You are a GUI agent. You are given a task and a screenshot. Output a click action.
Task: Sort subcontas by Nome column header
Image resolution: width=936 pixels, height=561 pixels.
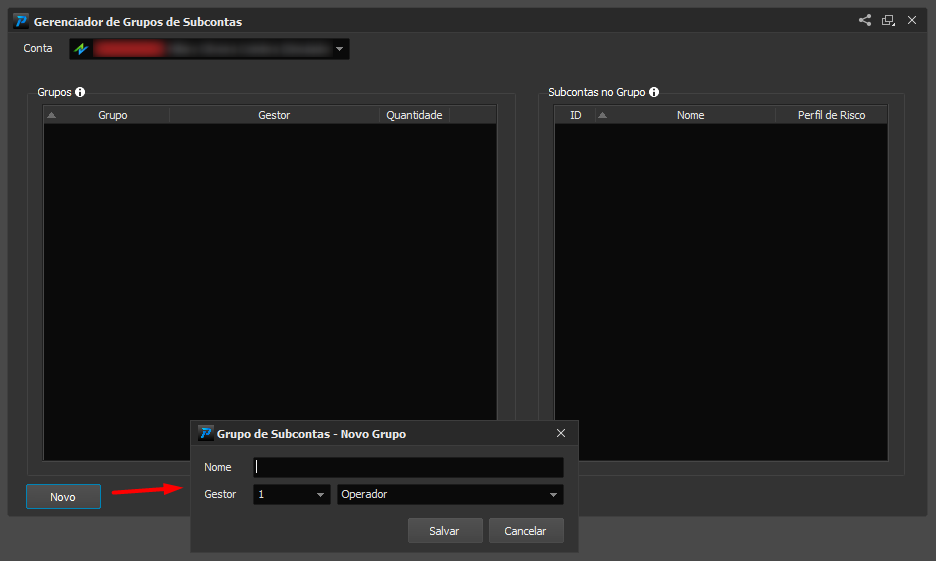(x=690, y=115)
